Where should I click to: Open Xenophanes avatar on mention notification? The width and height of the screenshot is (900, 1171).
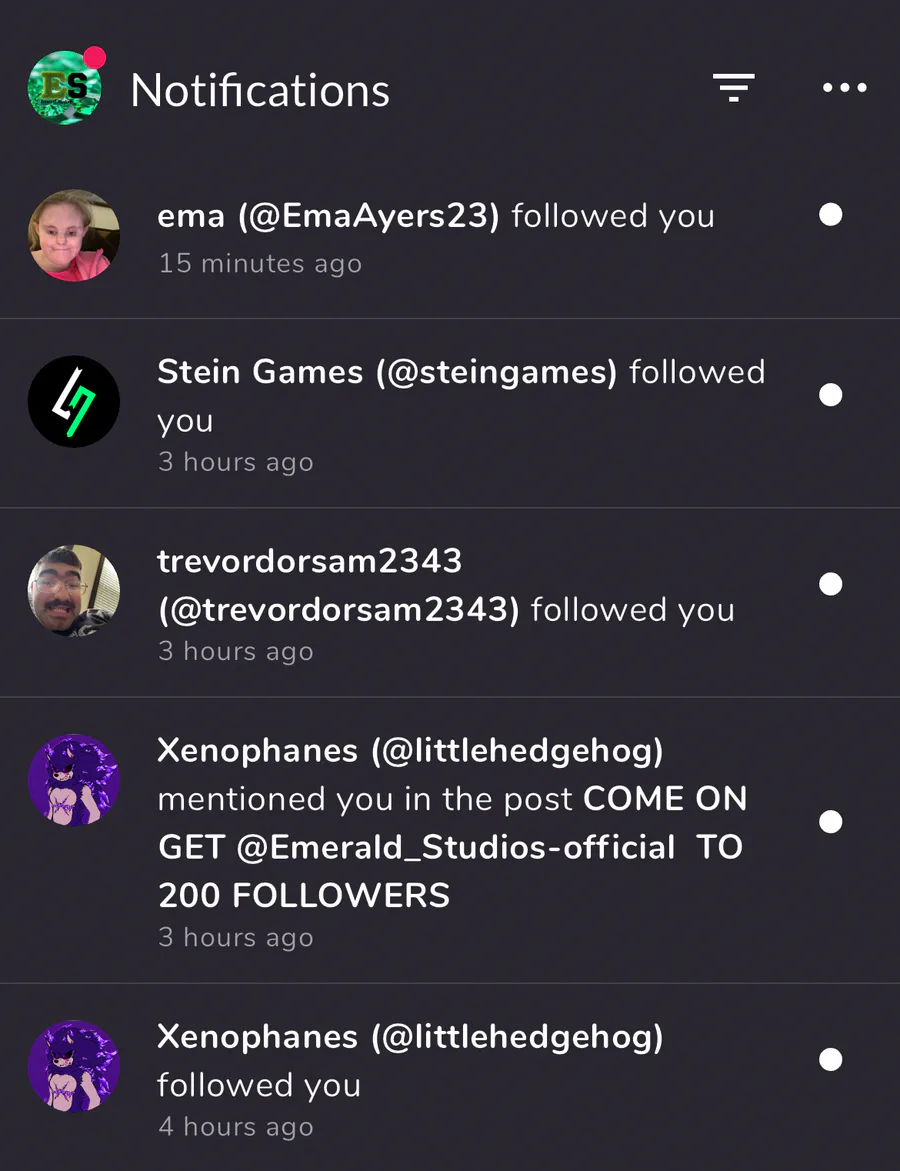[x=74, y=780]
